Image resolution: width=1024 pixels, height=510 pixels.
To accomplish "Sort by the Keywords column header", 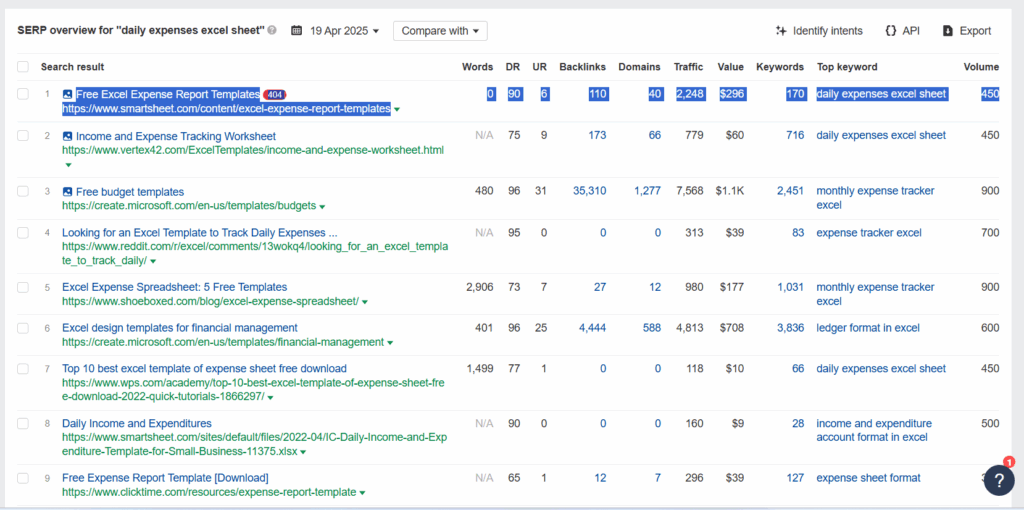I will point(780,67).
